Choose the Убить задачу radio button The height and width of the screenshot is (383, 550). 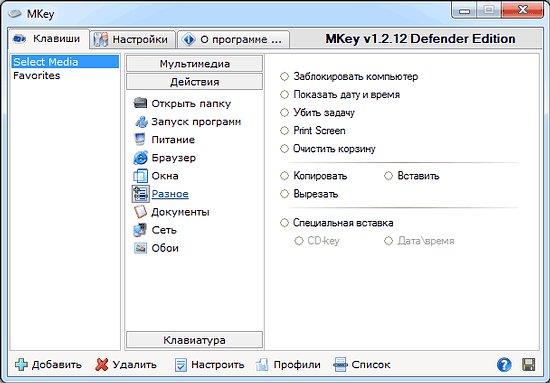284,113
